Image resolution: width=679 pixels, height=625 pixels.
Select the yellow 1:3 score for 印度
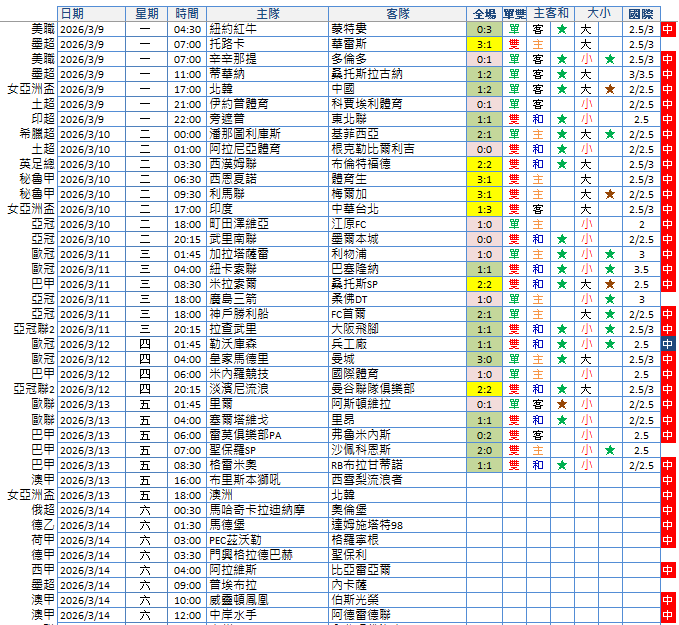coord(484,210)
